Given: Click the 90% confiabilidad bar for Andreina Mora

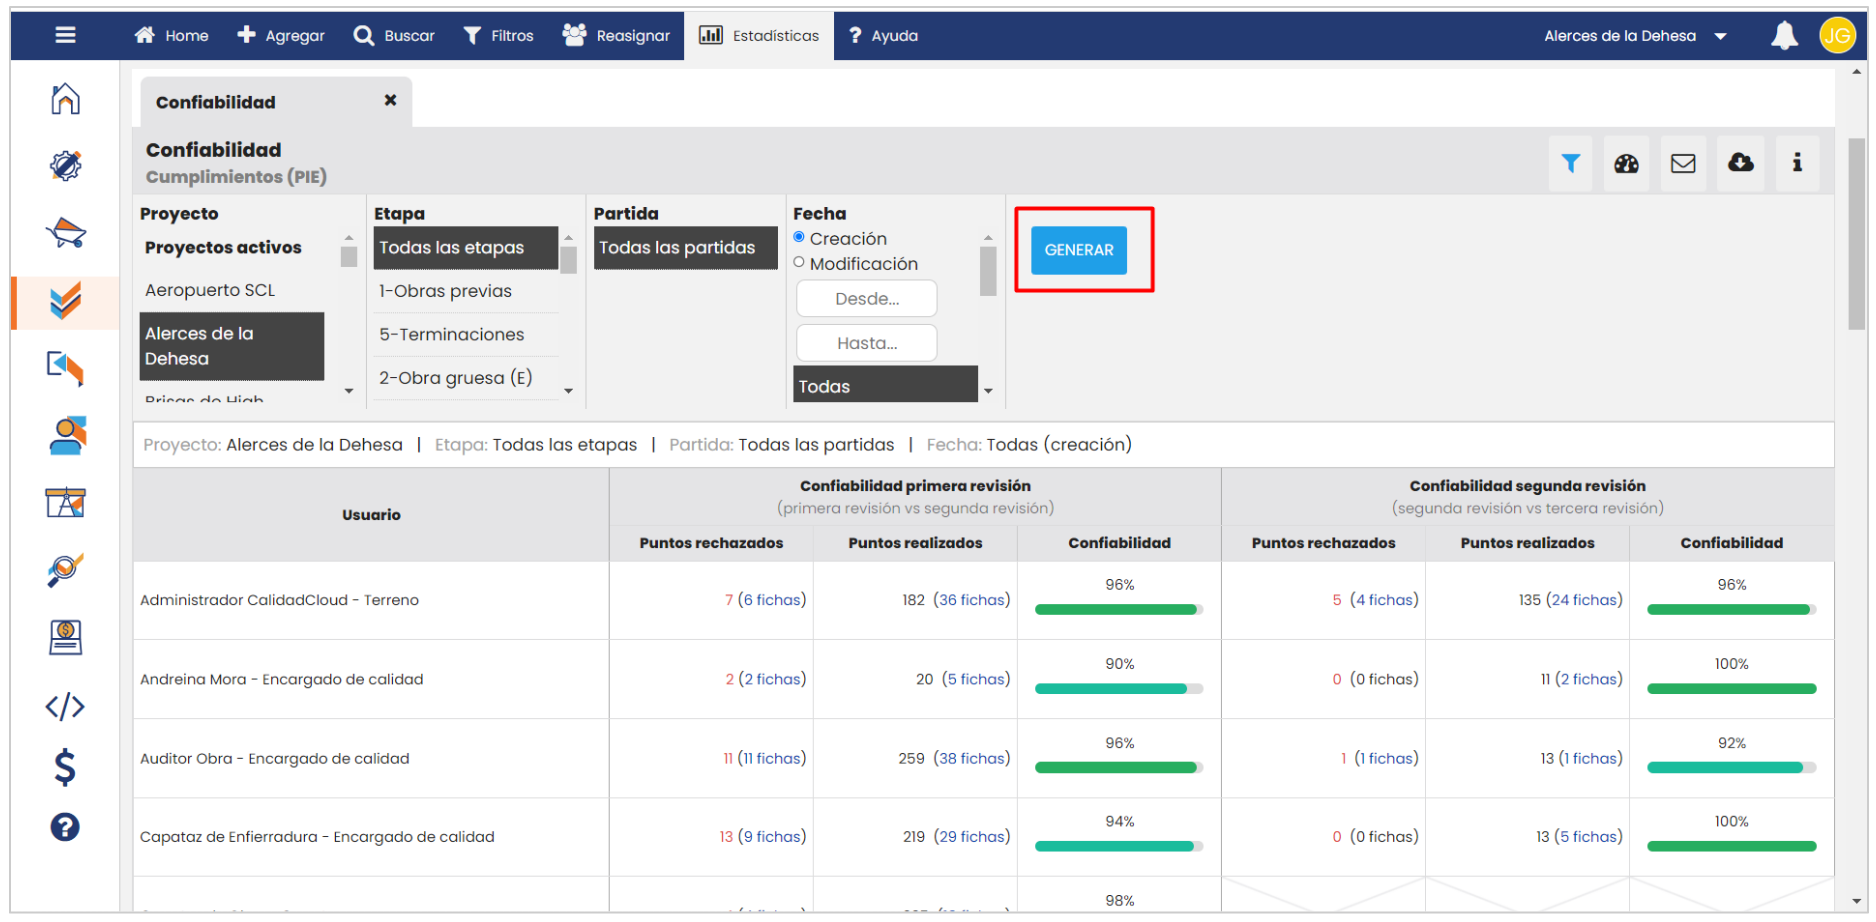Looking at the screenshot, I should point(1118,689).
